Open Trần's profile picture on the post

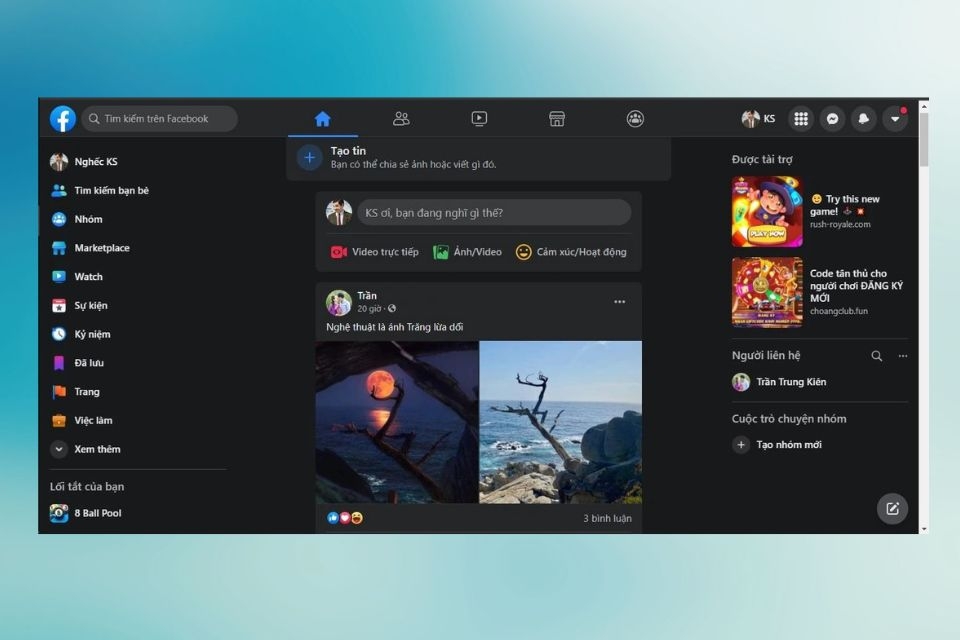pos(339,303)
